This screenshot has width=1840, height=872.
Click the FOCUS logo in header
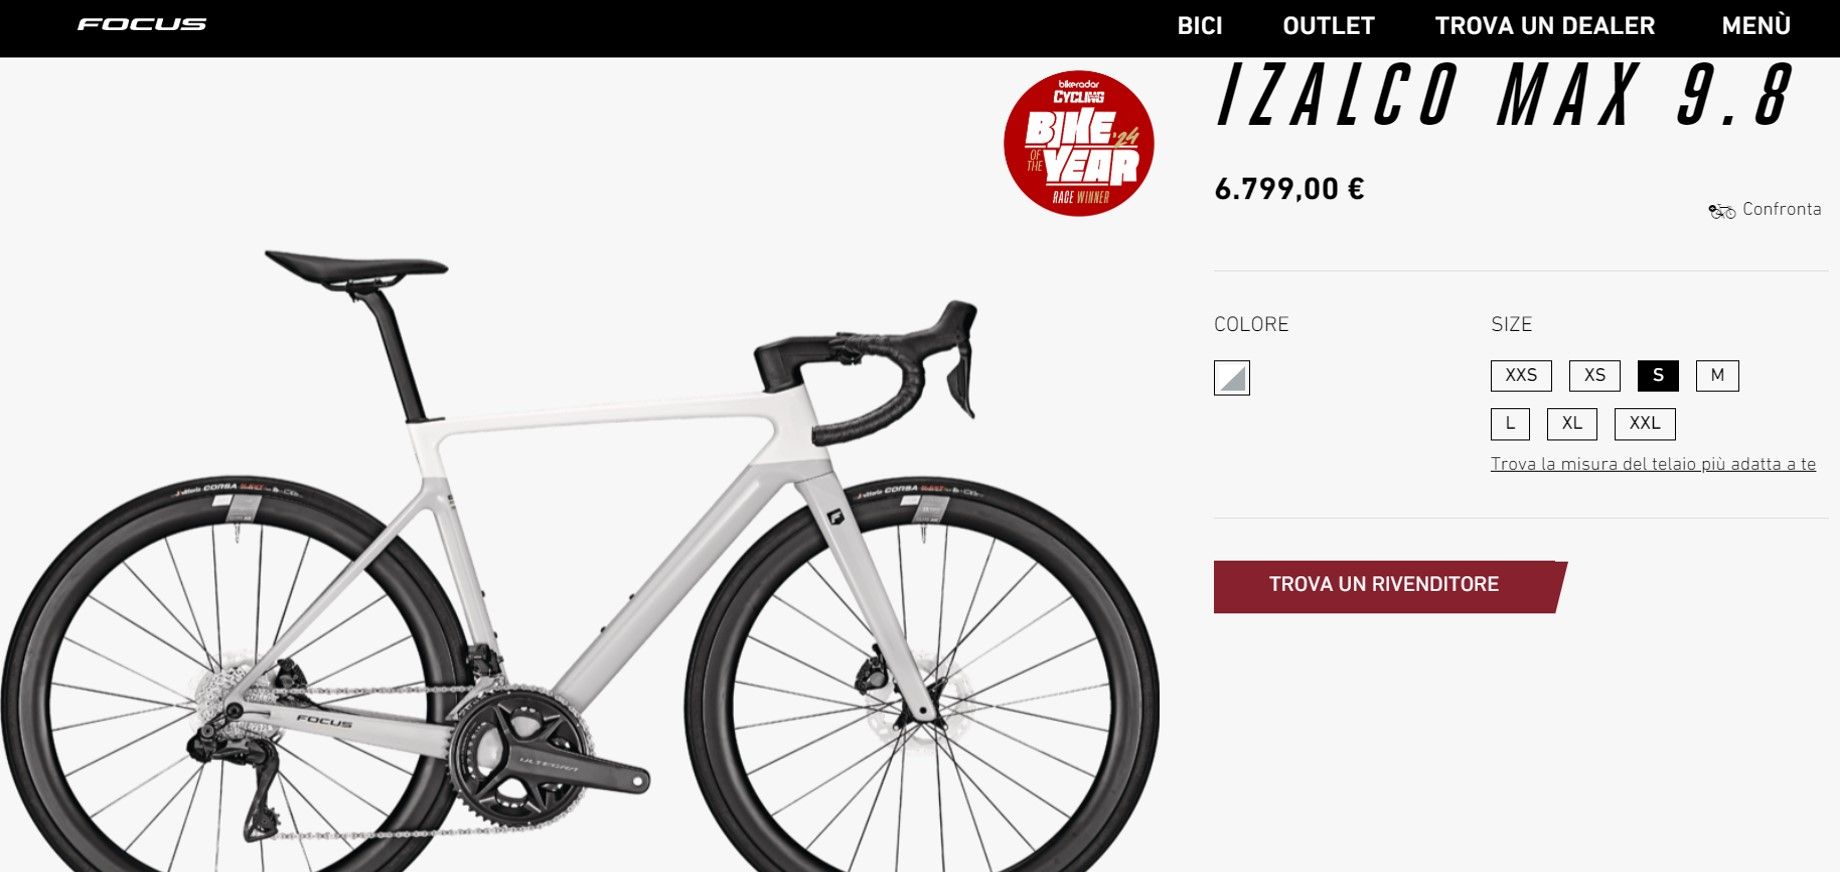click(x=142, y=24)
